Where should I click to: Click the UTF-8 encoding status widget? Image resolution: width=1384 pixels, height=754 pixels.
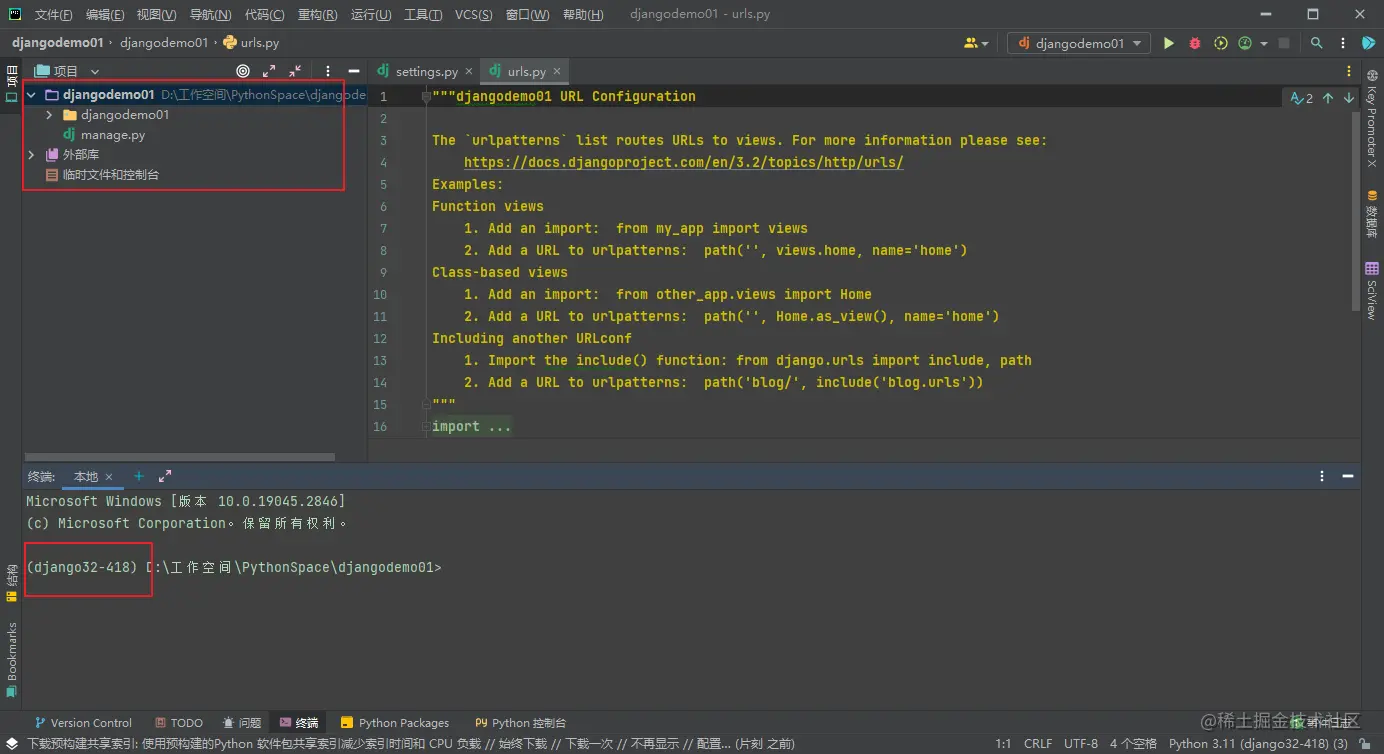click(1081, 744)
